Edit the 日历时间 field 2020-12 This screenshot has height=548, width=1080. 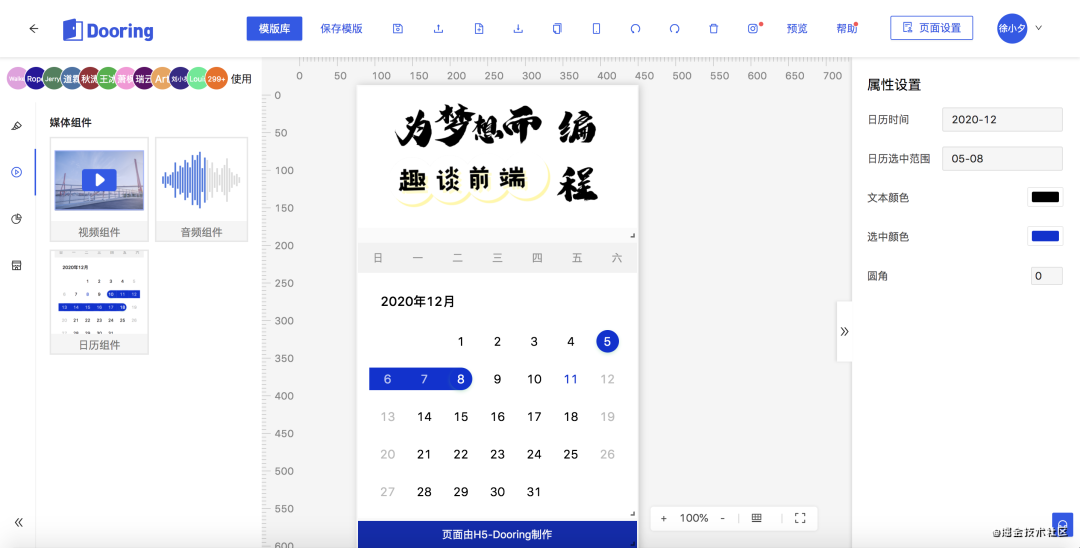pos(1001,119)
